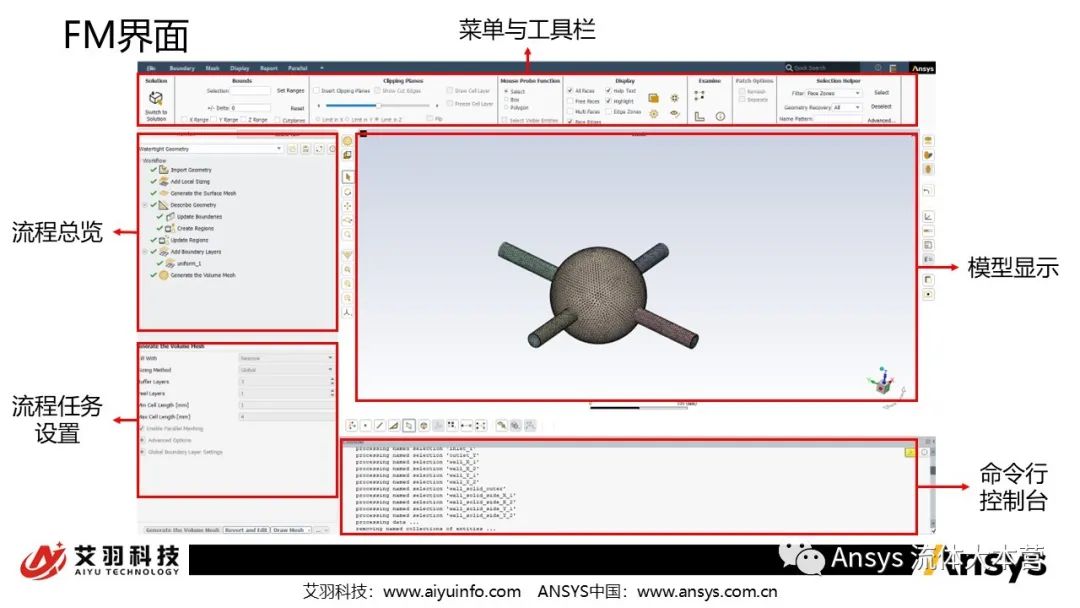Screen dimensions: 1080x608
Task: Click the Reset button in Bounds
Action: (x=297, y=108)
